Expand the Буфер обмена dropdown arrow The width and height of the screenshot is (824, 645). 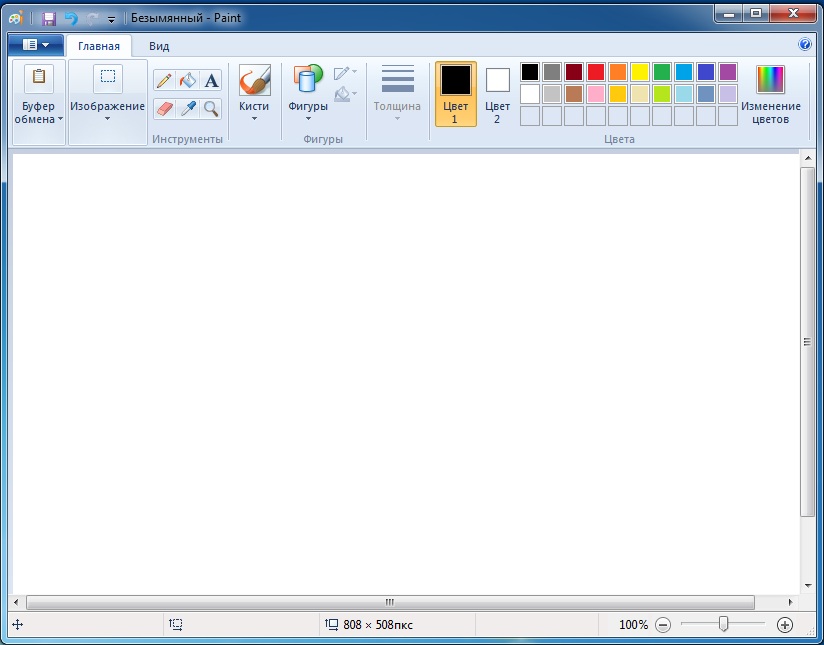pyautogui.click(x=60, y=119)
